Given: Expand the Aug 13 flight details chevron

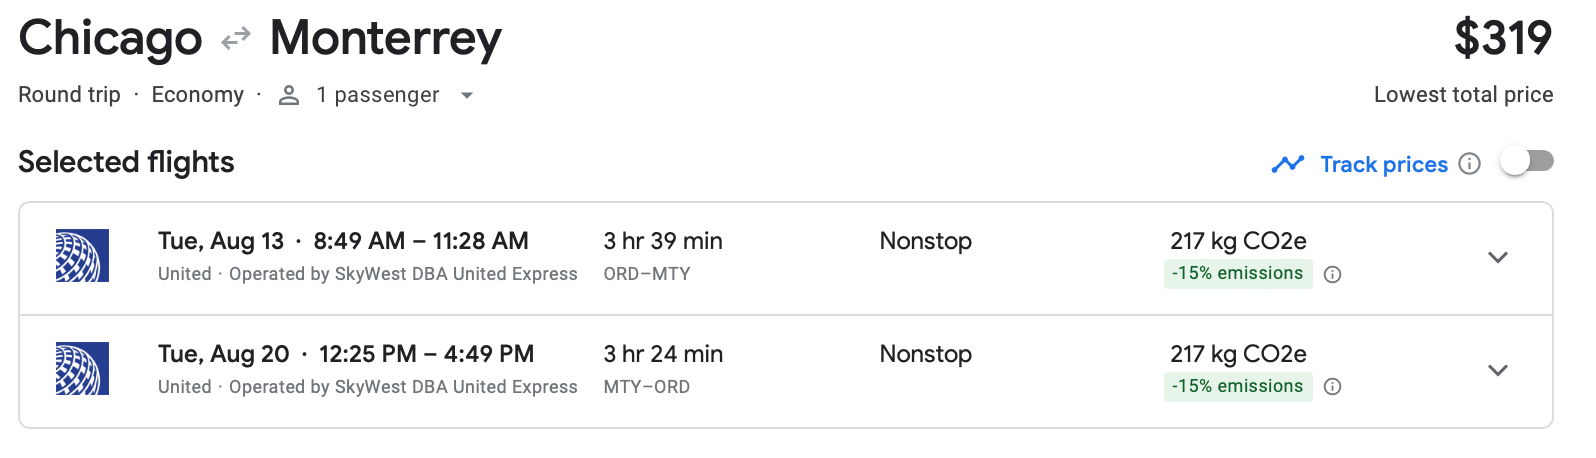Looking at the screenshot, I should [1497, 257].
